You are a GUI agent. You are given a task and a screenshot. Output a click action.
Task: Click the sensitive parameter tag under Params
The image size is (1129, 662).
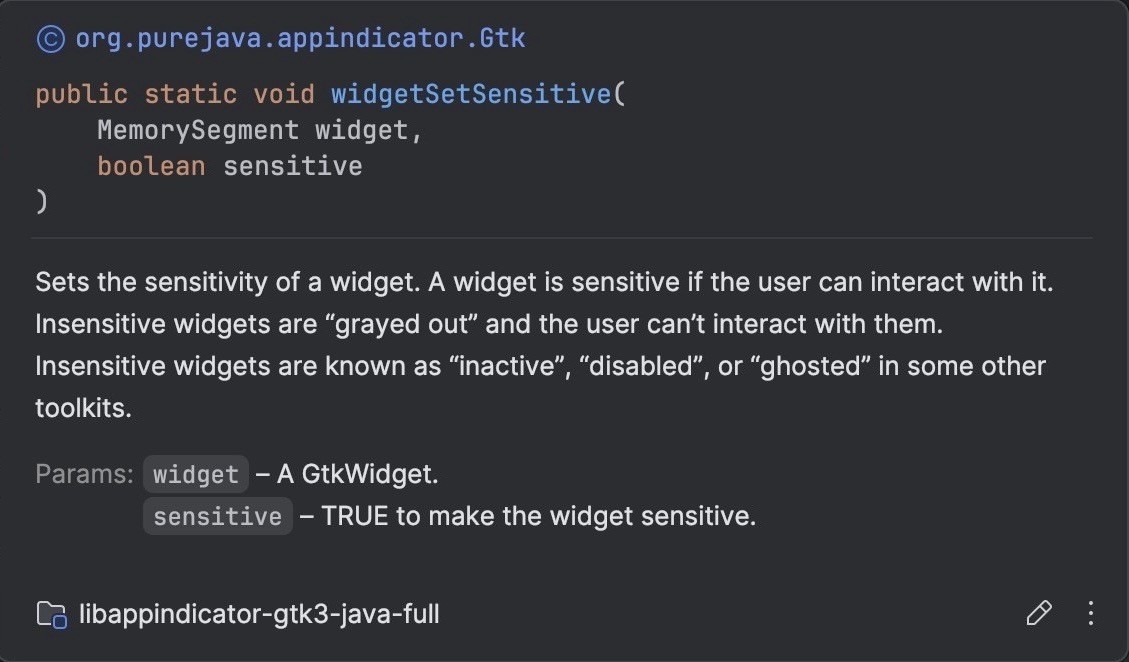217,516
